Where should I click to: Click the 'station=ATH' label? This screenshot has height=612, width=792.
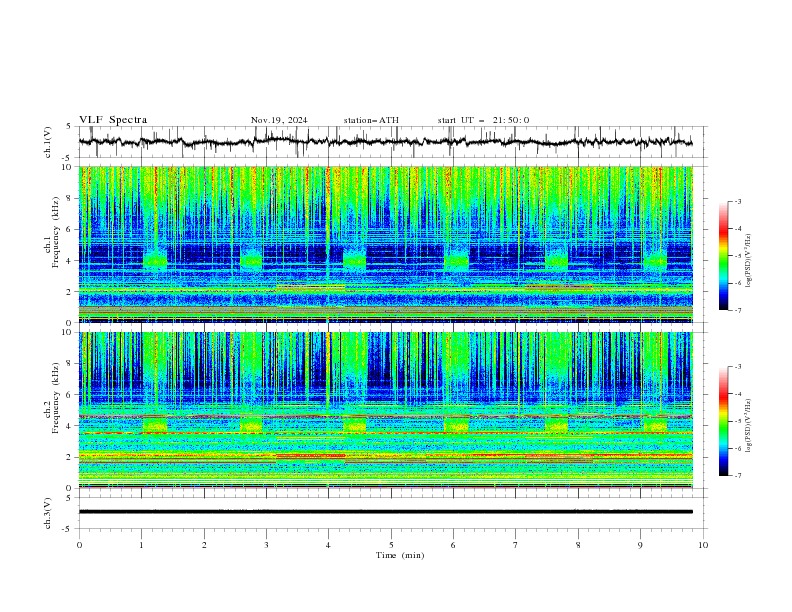click(371, 120)
